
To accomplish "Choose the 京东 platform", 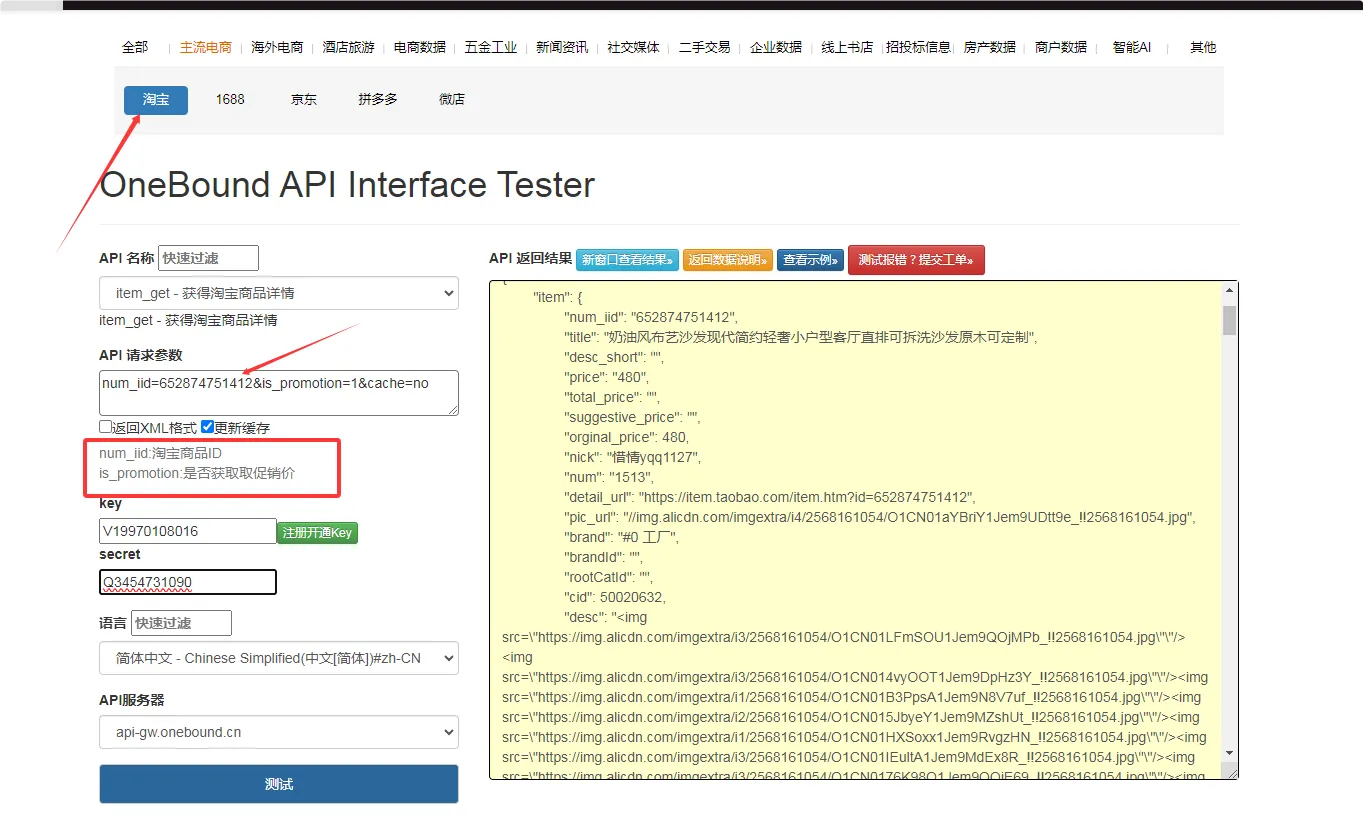I will [304, 100].
